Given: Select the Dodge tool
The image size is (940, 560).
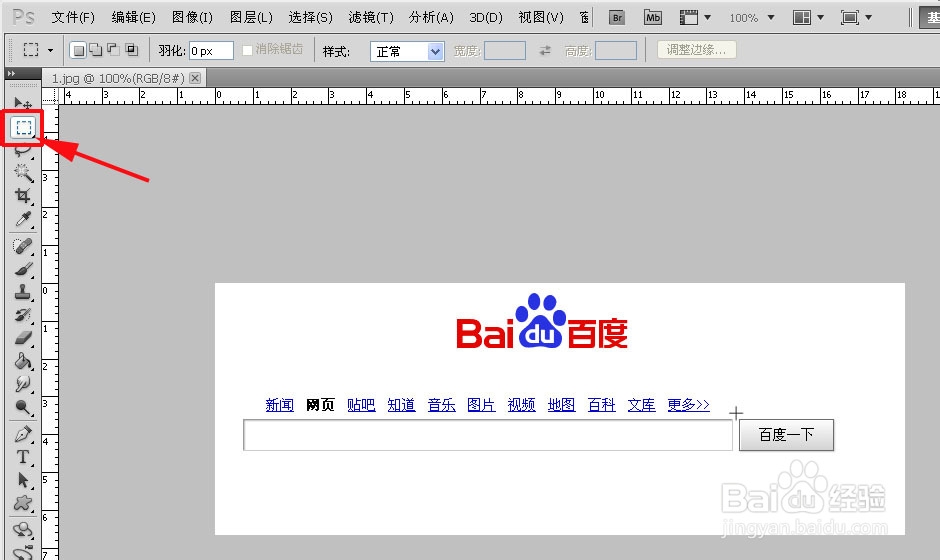Looking at the screenshot, I should click(23, 407).
